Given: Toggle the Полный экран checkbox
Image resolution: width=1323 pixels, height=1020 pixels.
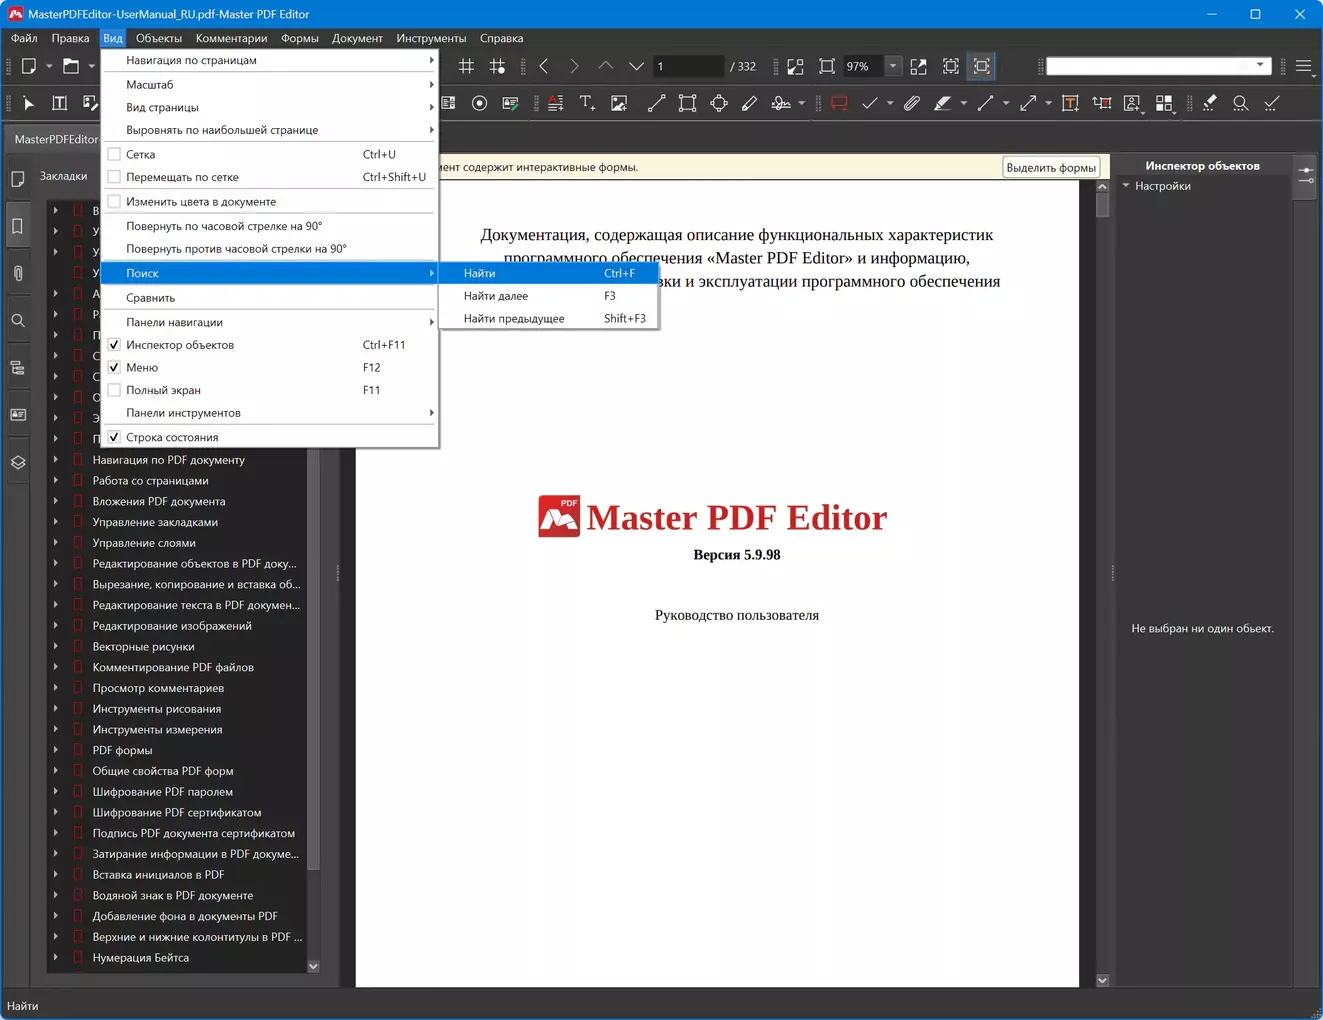Looking at the screenshot, I should pos(115,390).
